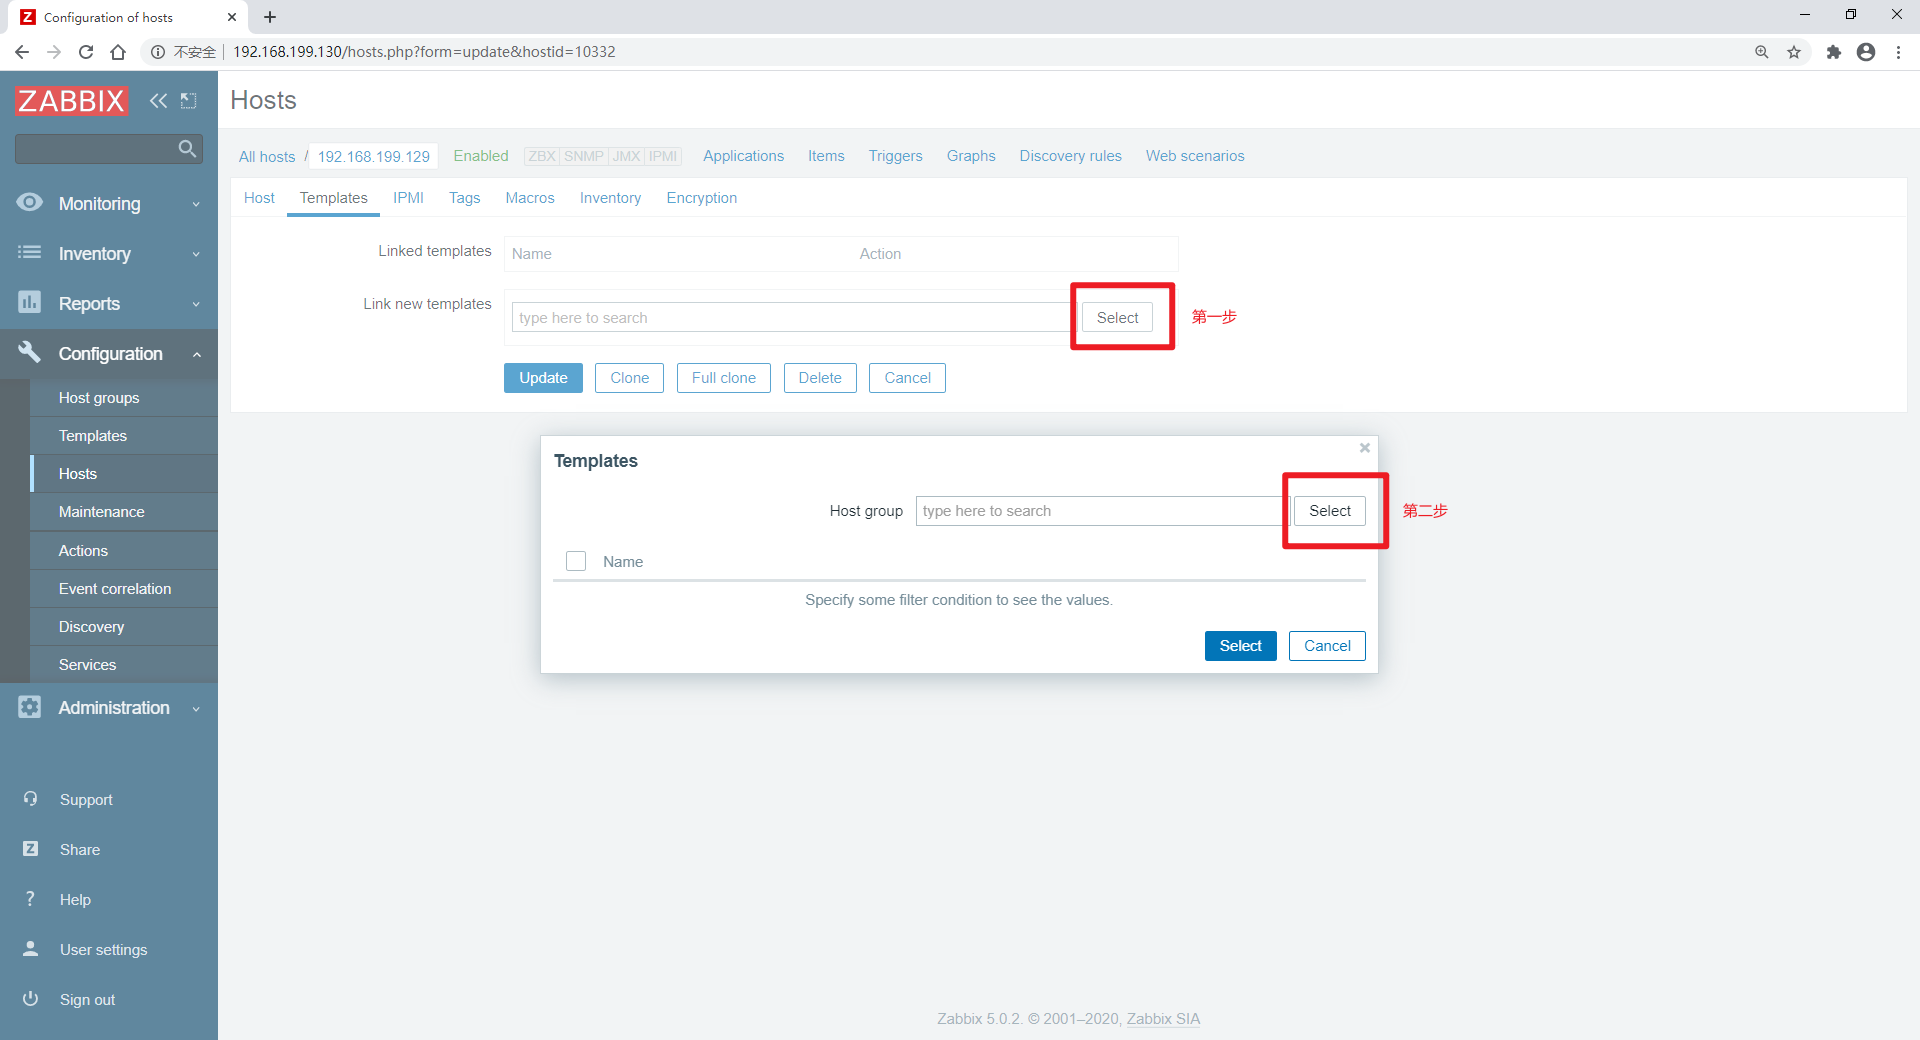
Task: Expand the Administration menu chevron
Action: (x=196, y=708)
